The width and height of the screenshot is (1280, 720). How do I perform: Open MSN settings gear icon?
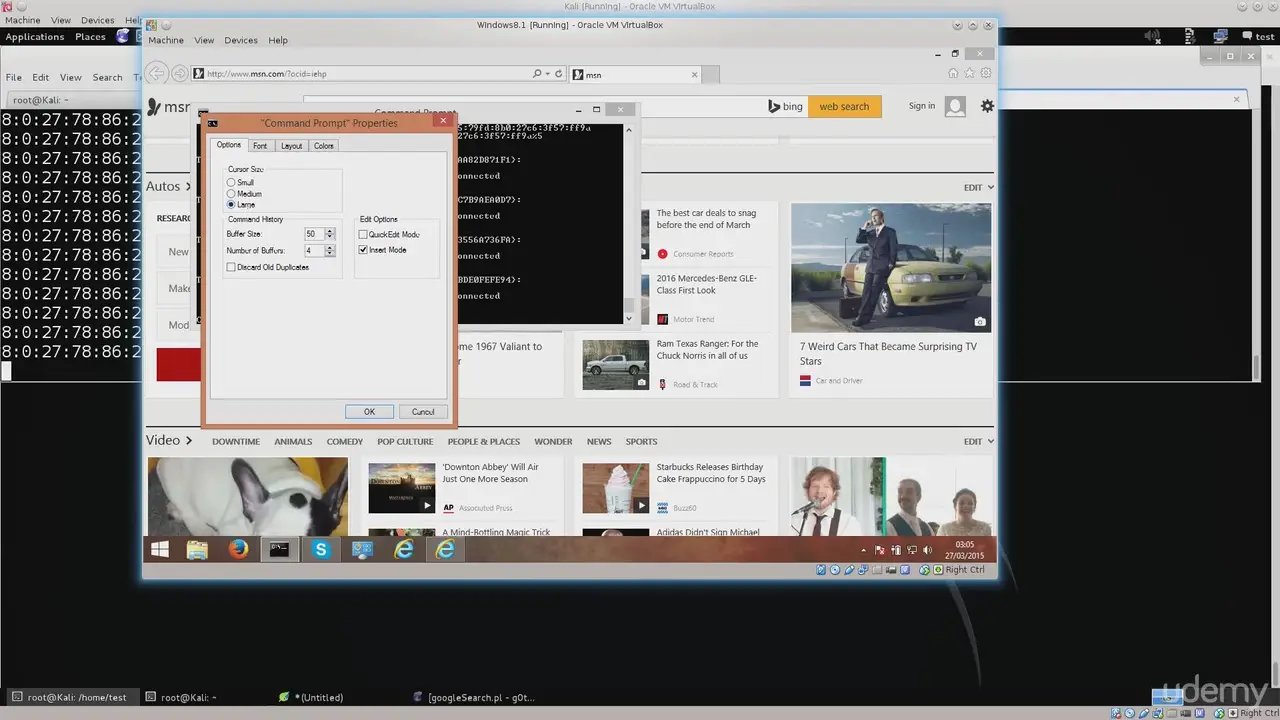(987, 106)
